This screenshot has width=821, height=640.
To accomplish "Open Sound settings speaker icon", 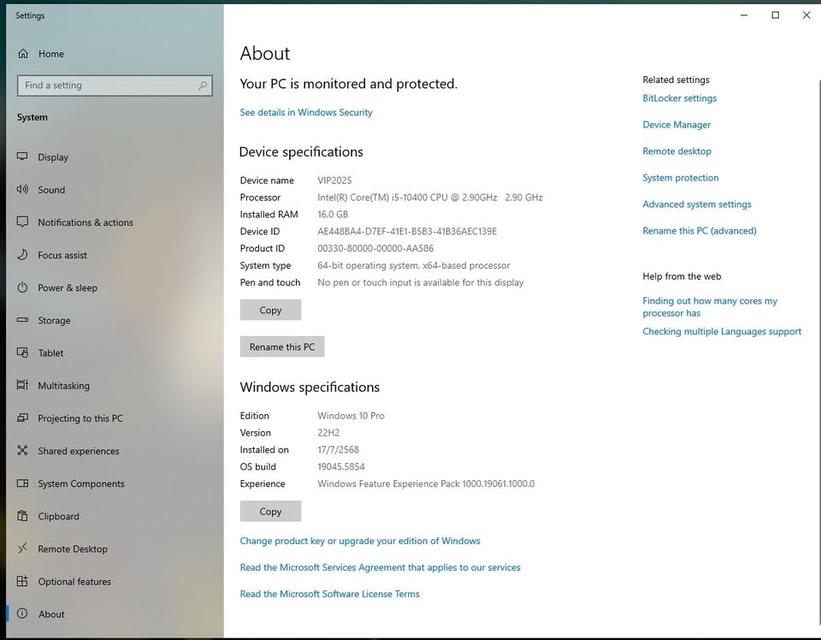I will pos(23,190).
